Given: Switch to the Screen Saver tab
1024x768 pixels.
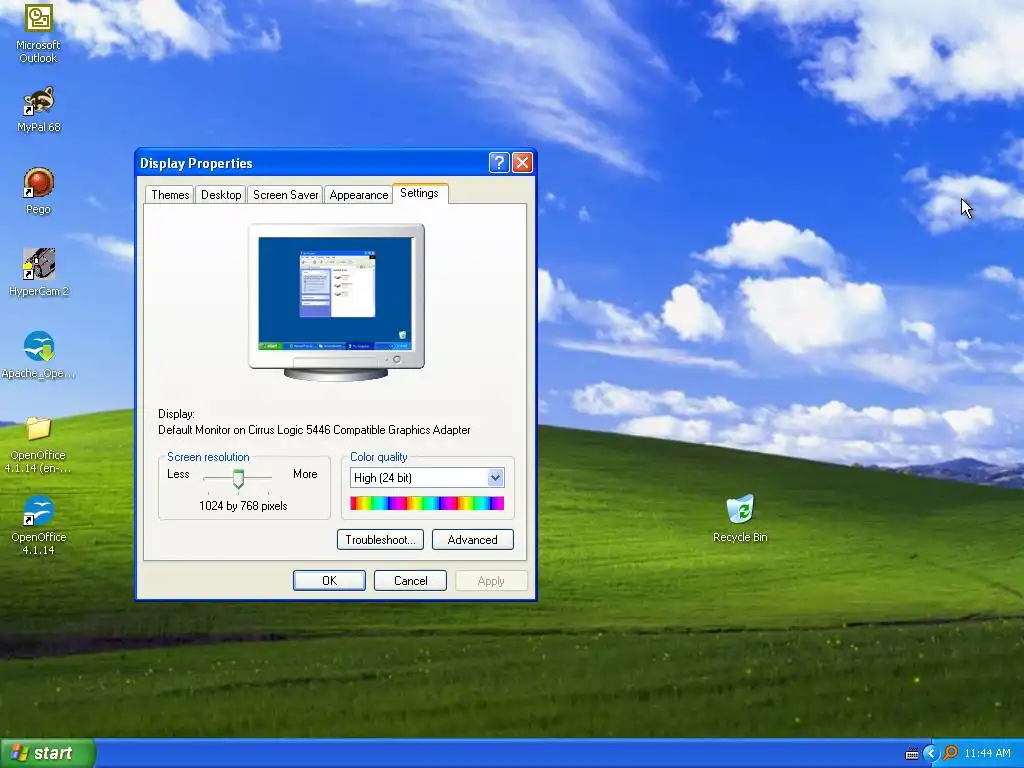Looking at the screenshot, I should (x=285, y=195).
